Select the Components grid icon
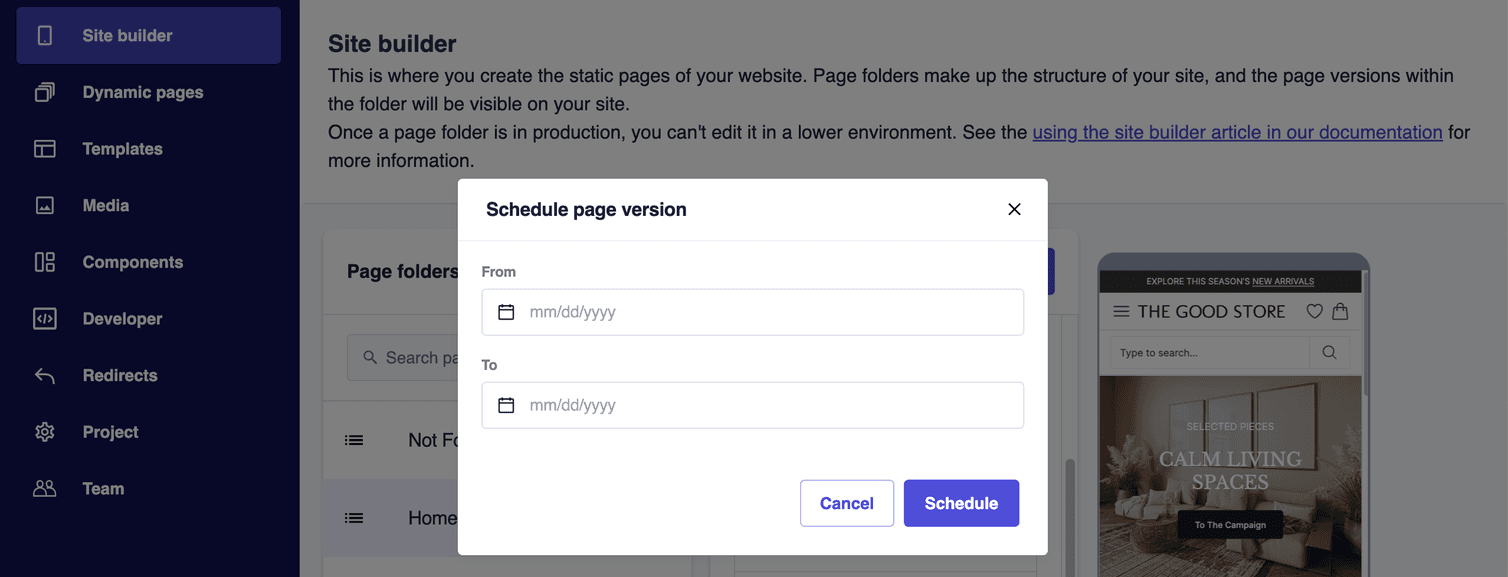The height and width of the screenshot is (577, 1508). (45, 262)
